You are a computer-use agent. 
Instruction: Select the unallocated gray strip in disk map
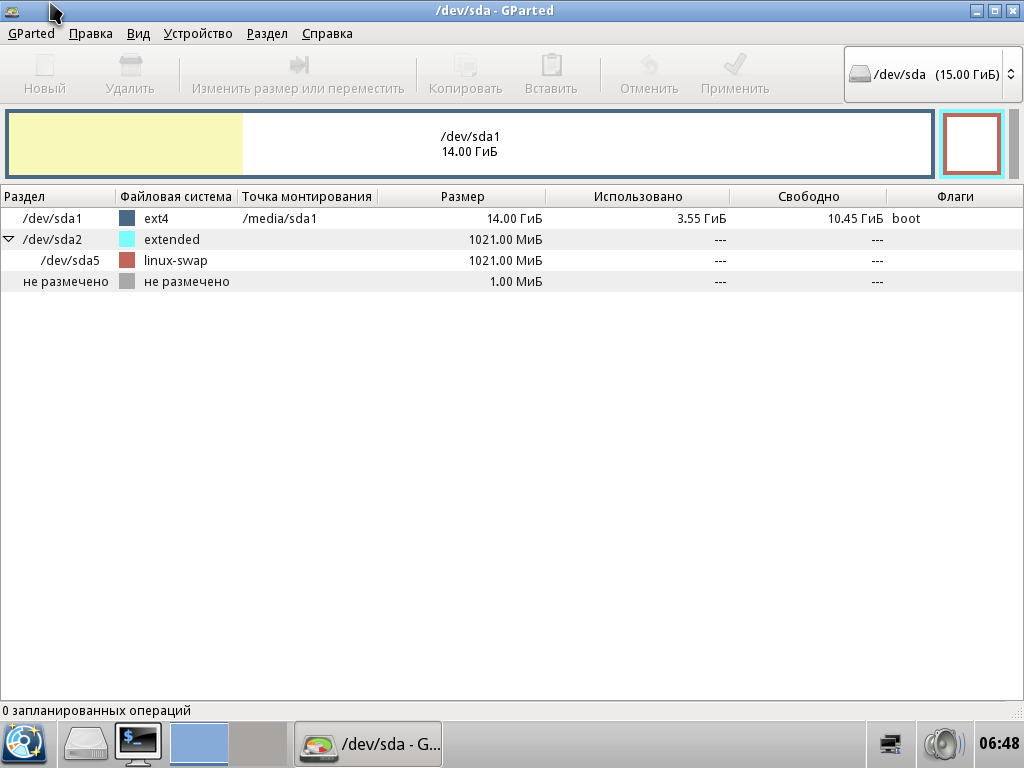pyautogui.click(x=1014, y=144)
